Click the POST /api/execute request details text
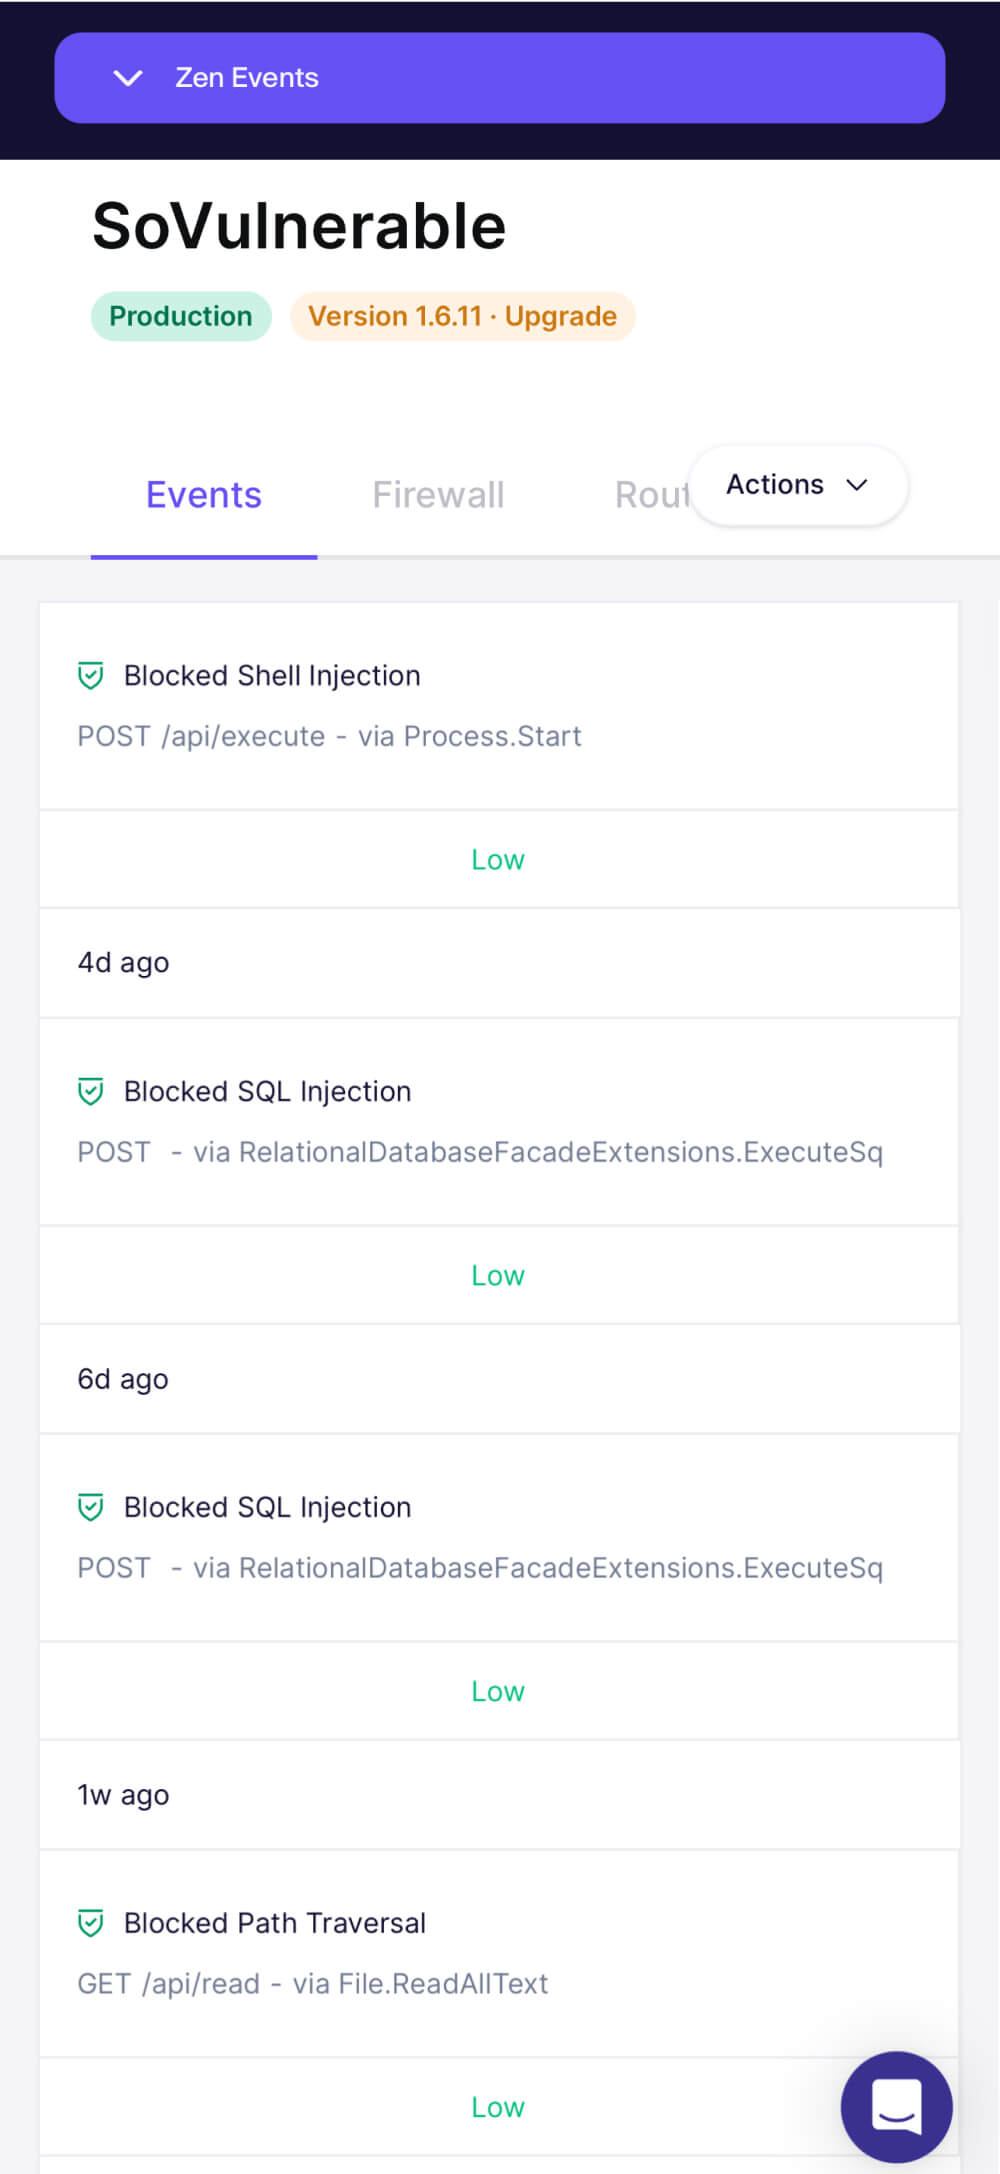 pos(329,737)
